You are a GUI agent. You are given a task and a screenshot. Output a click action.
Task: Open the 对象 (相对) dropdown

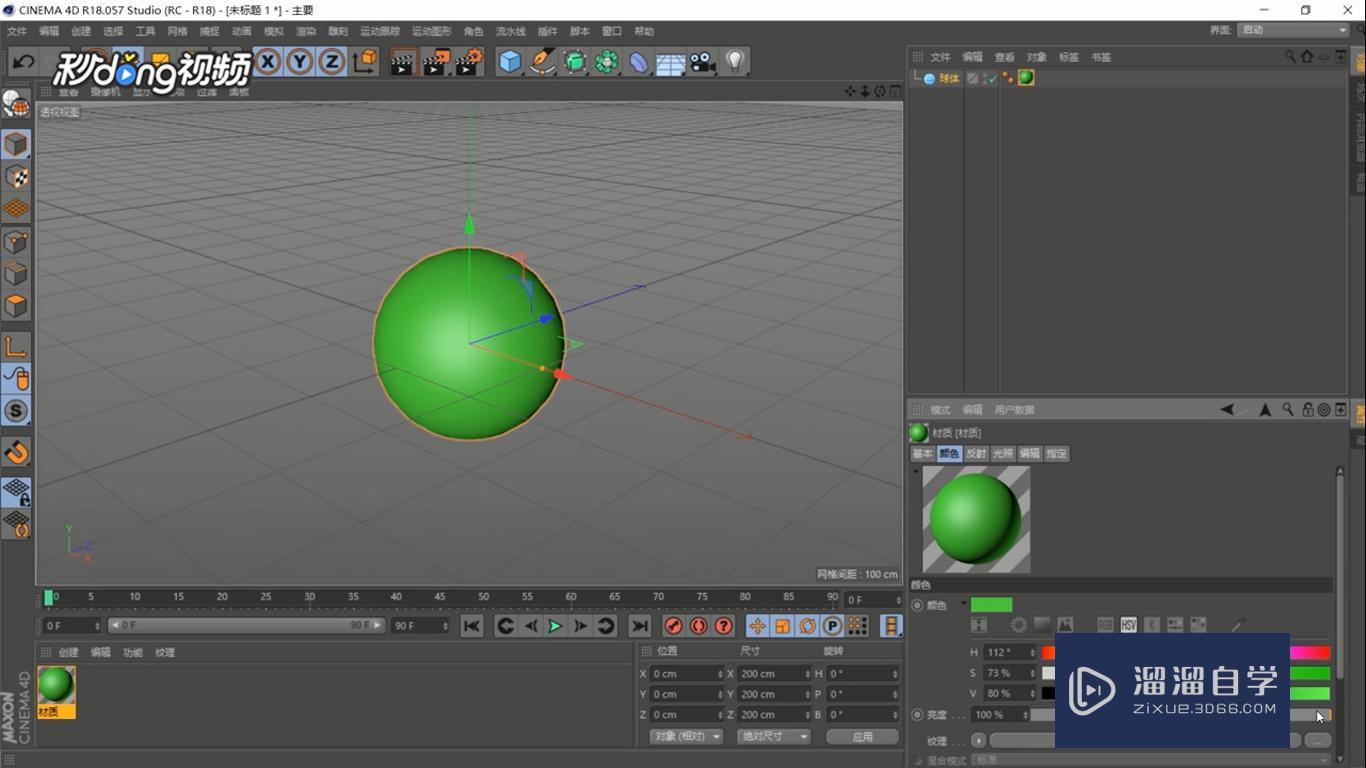686,737
